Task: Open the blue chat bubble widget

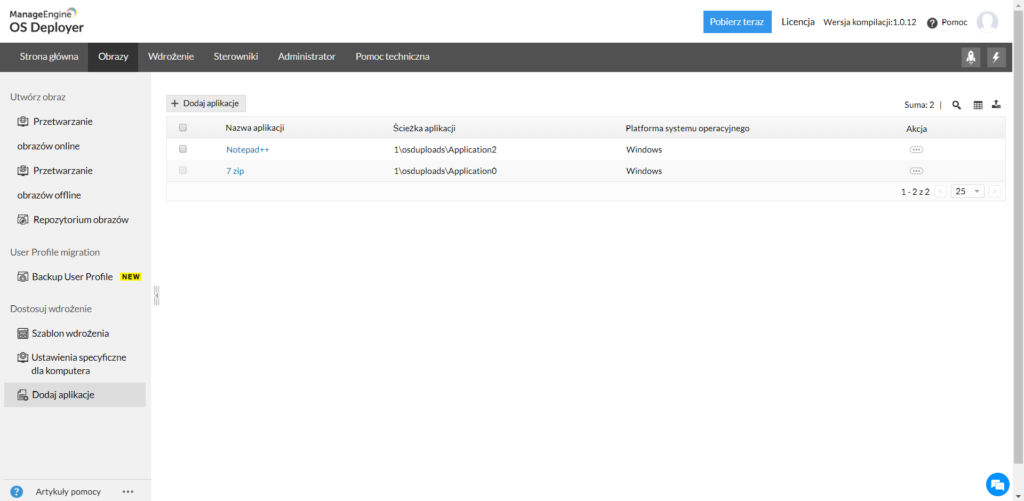Action: pos(996,484)
